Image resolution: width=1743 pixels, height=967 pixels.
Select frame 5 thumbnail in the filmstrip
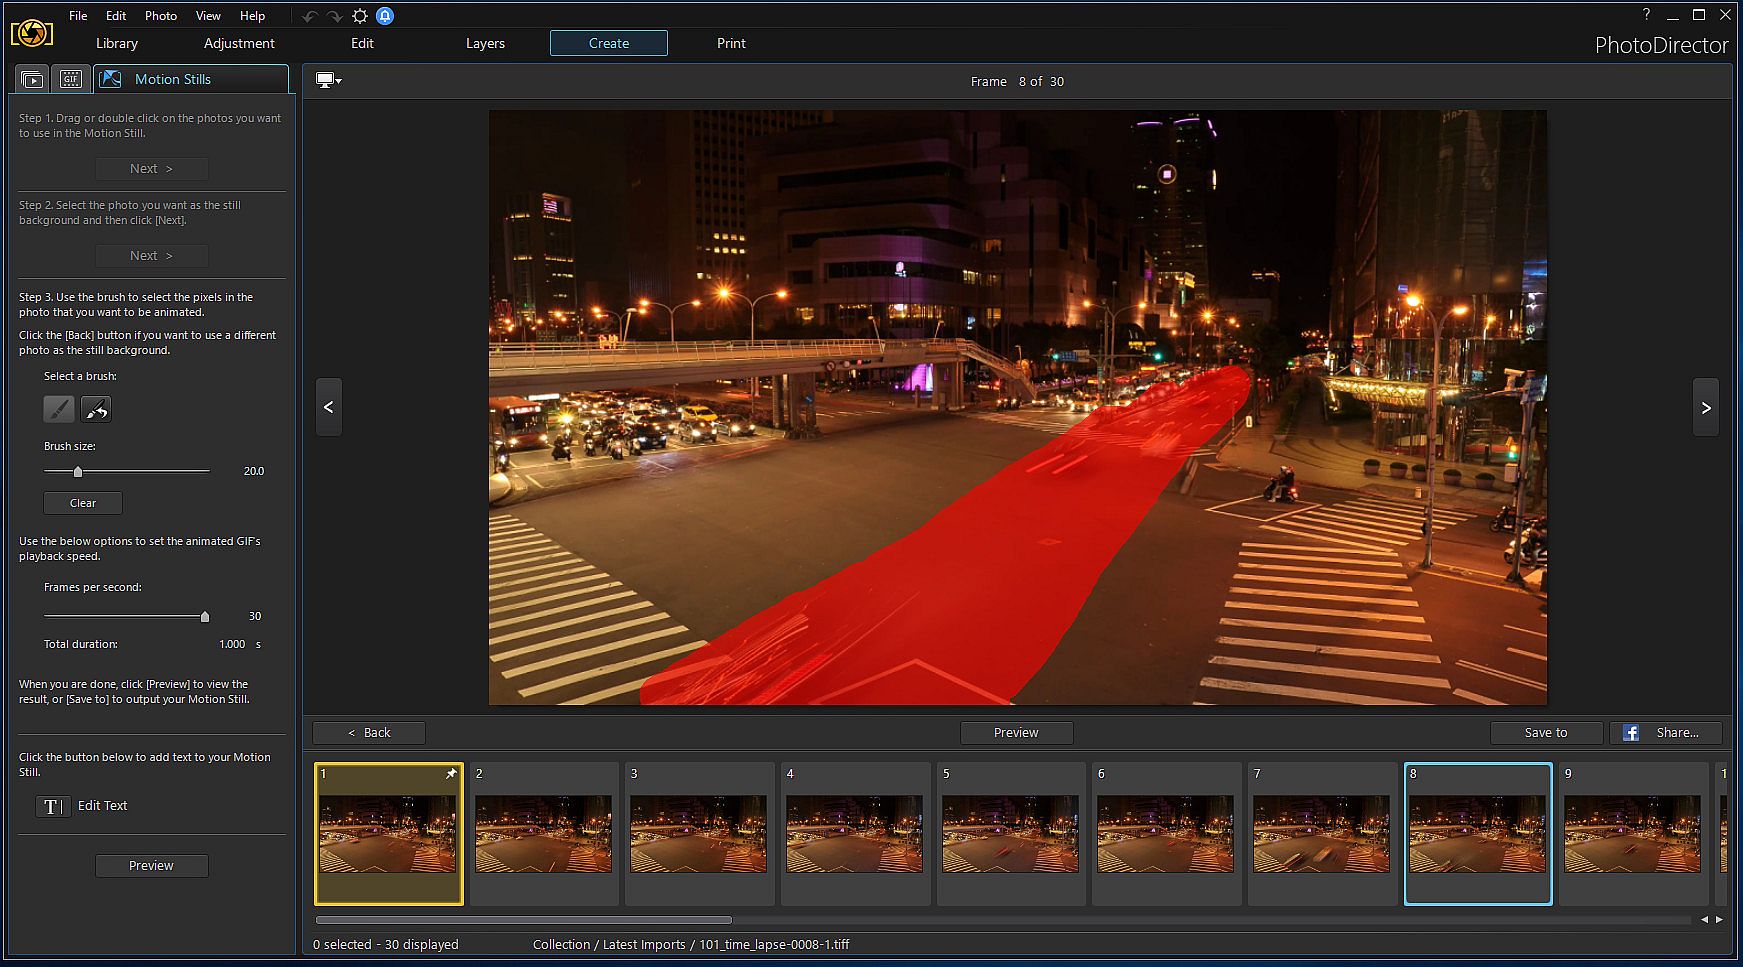pyautogui.click(x=1010, y=834)
